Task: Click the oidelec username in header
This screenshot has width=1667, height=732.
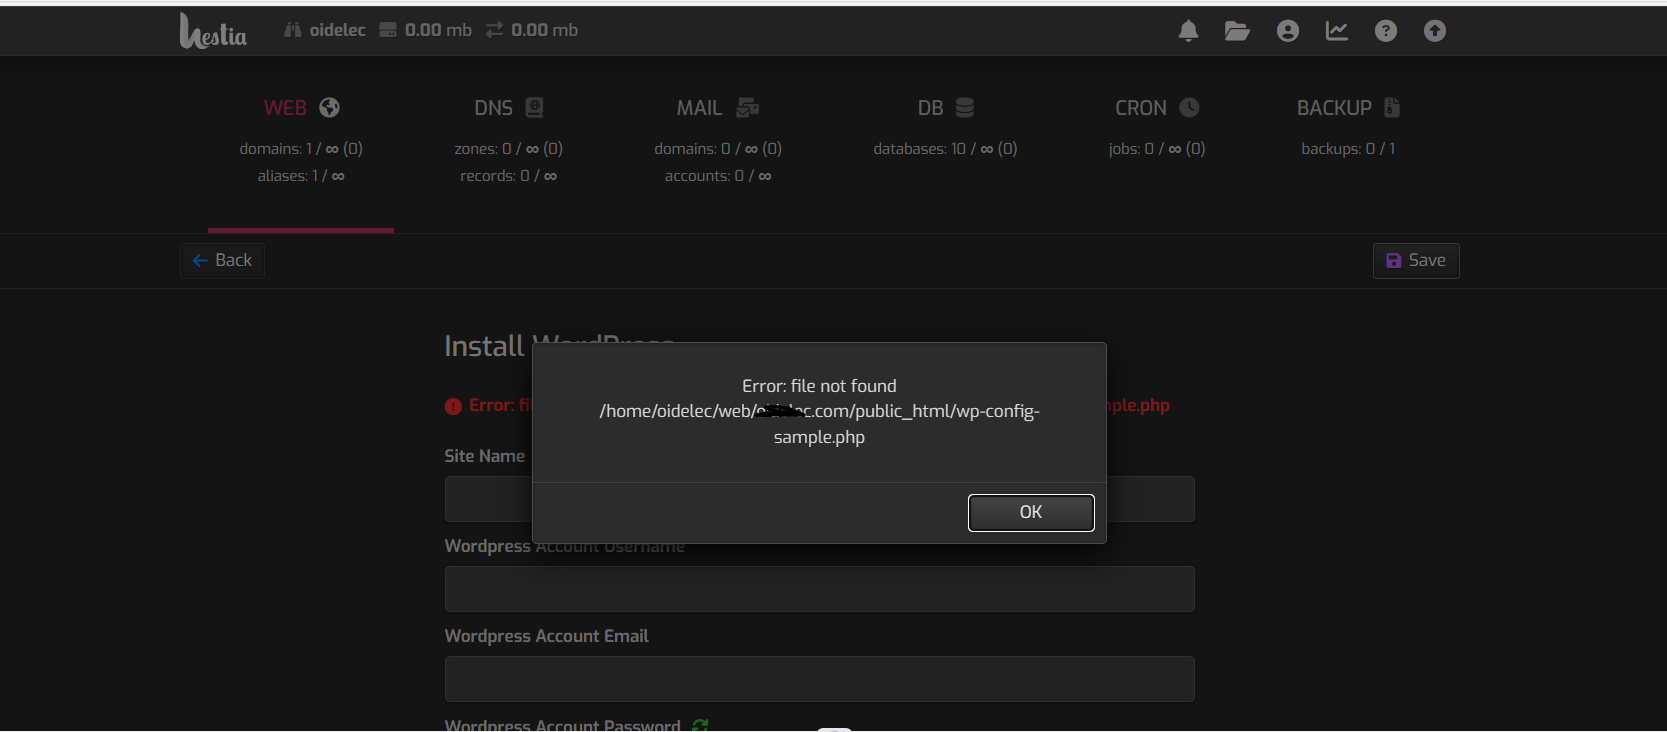Action: click(337, 30)
